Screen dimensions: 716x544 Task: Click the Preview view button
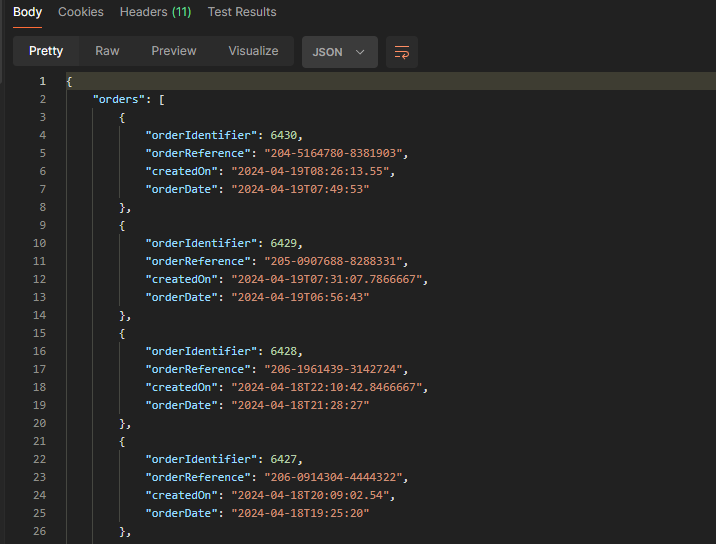point(174,51)
